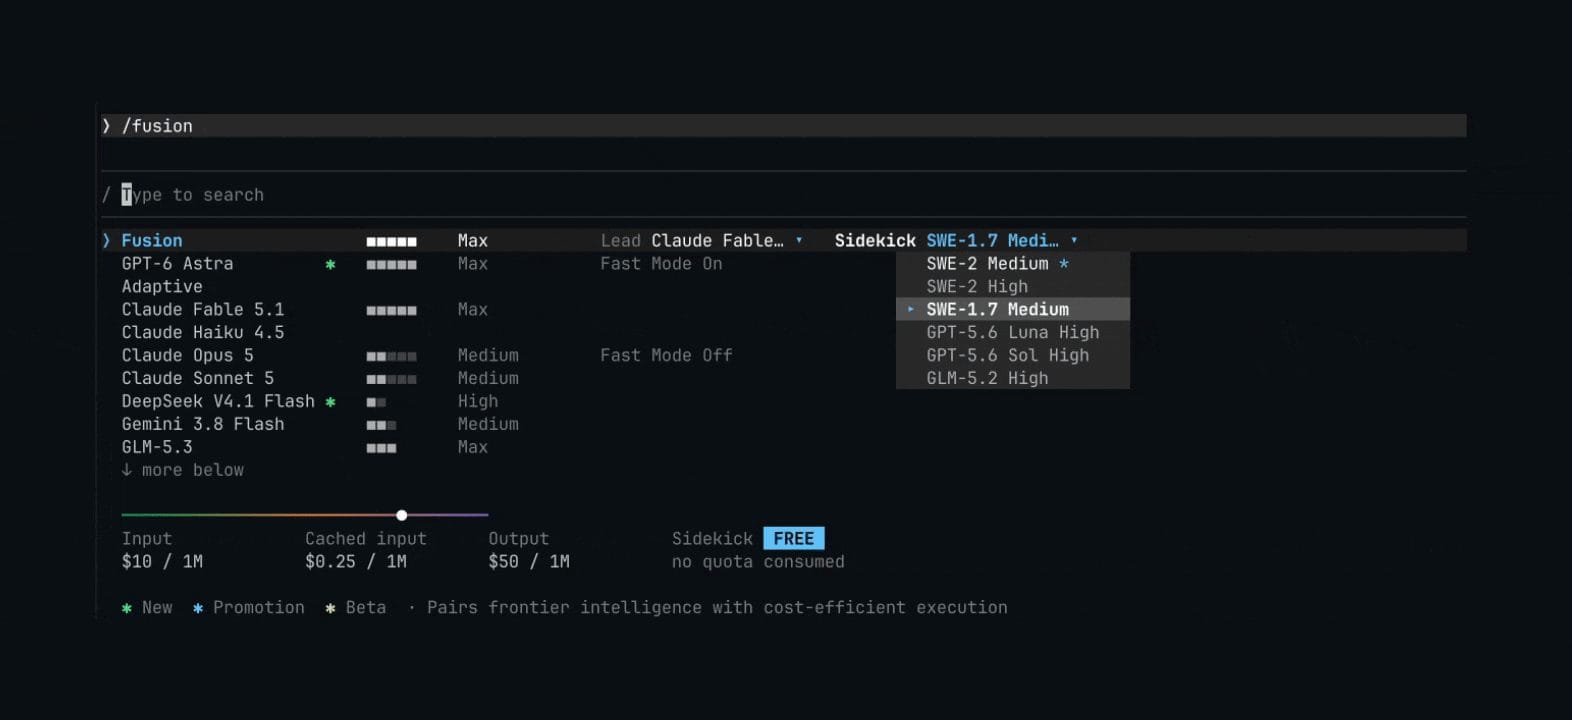The width and height of the screenshot is (1572, 720).
Task: Click the down arrow icon before 'more below'
Action: [127, 470]
